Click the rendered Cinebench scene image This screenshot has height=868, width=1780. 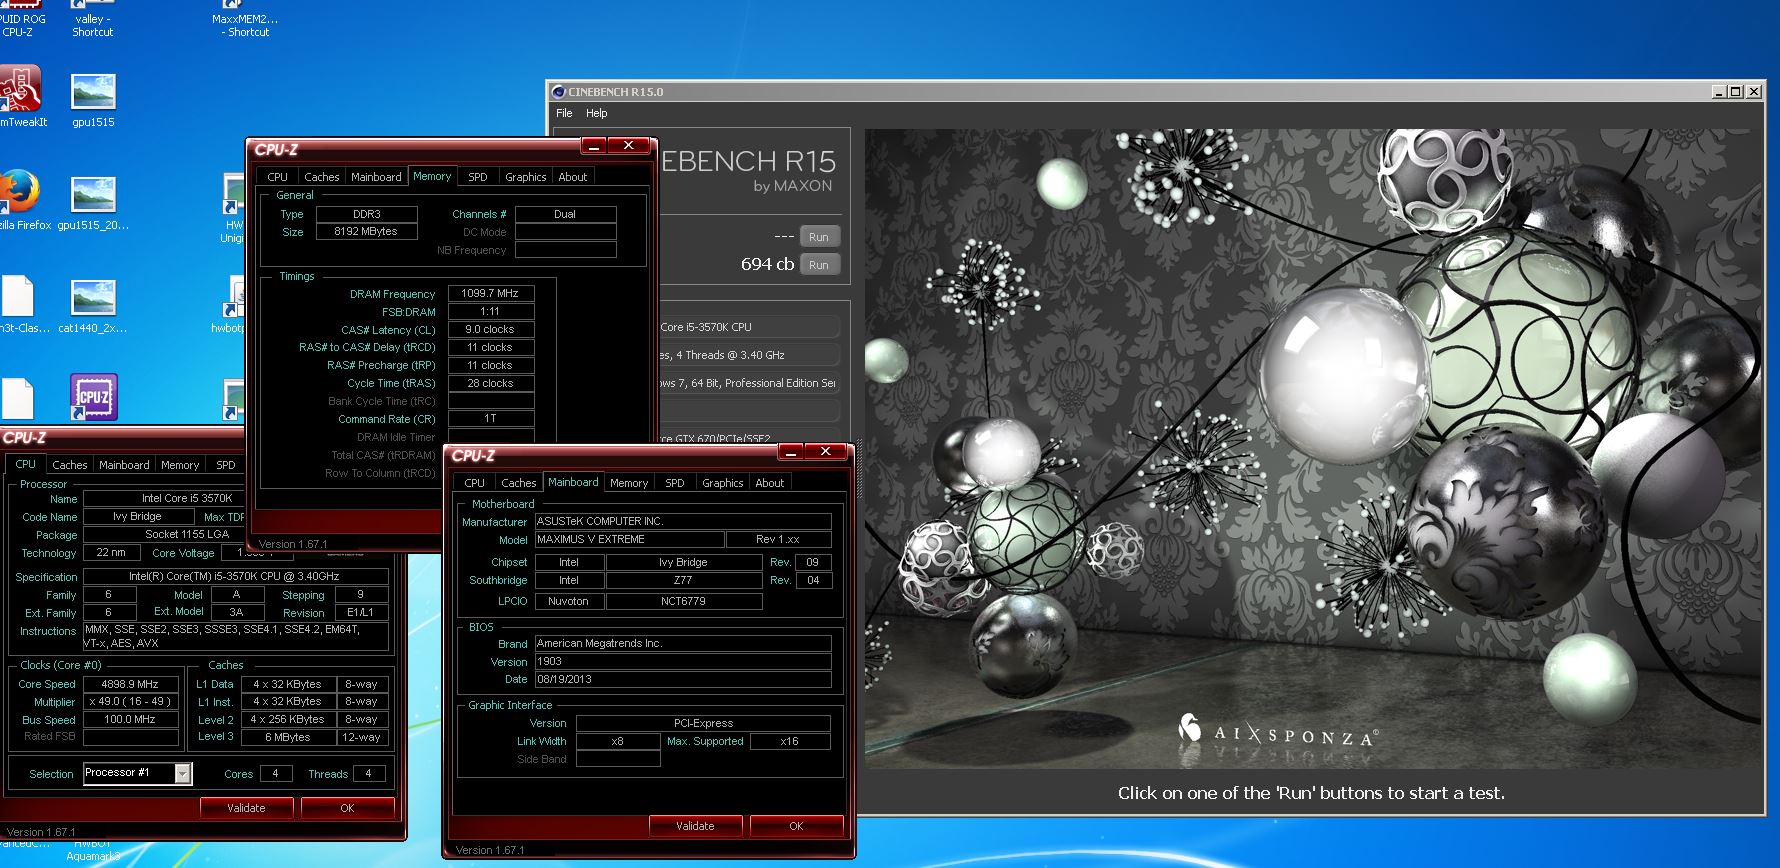pyautogui.click(x=1312, y=448)
